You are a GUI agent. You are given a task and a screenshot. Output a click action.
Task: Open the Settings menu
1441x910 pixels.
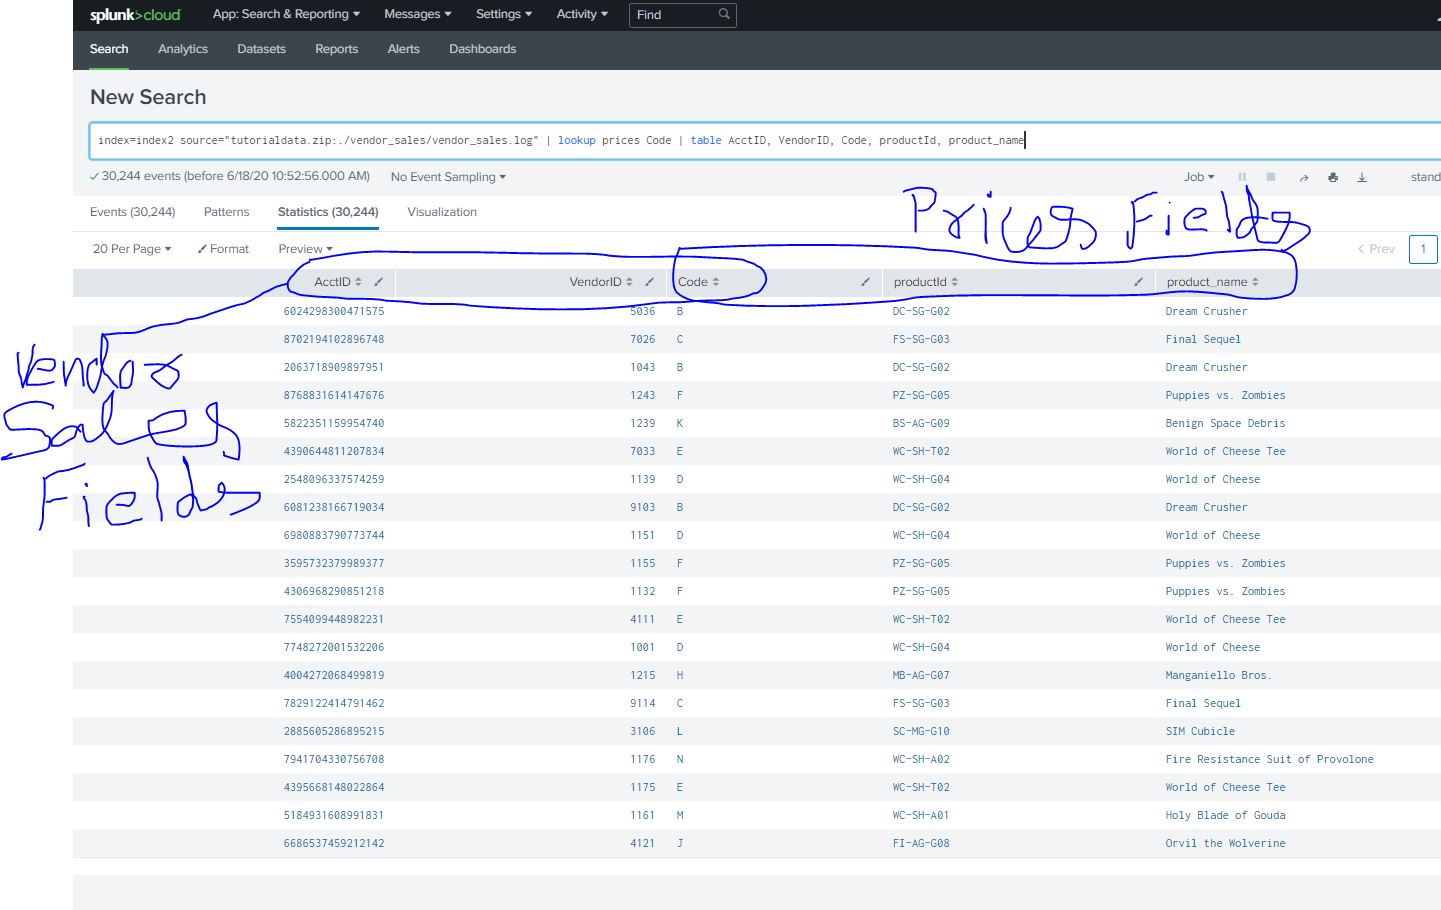pos(503,14)
